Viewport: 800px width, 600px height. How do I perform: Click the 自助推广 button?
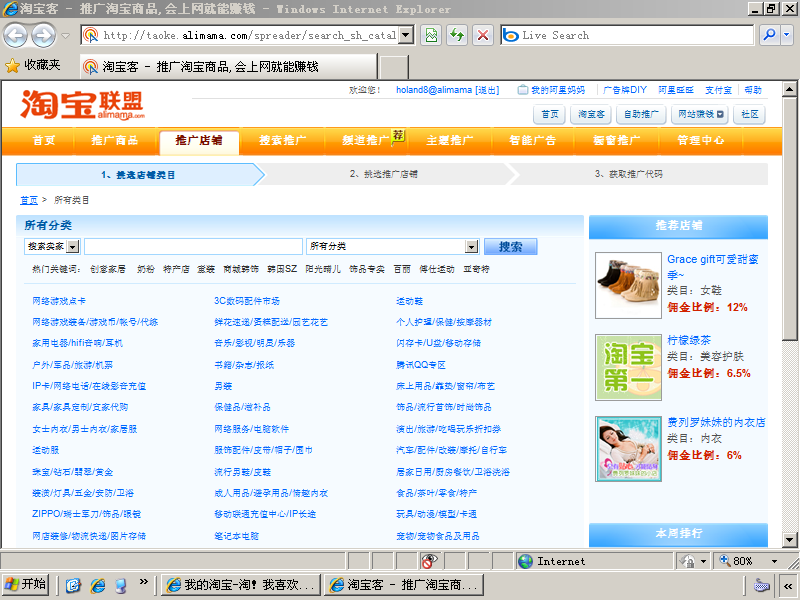[641, 114]
